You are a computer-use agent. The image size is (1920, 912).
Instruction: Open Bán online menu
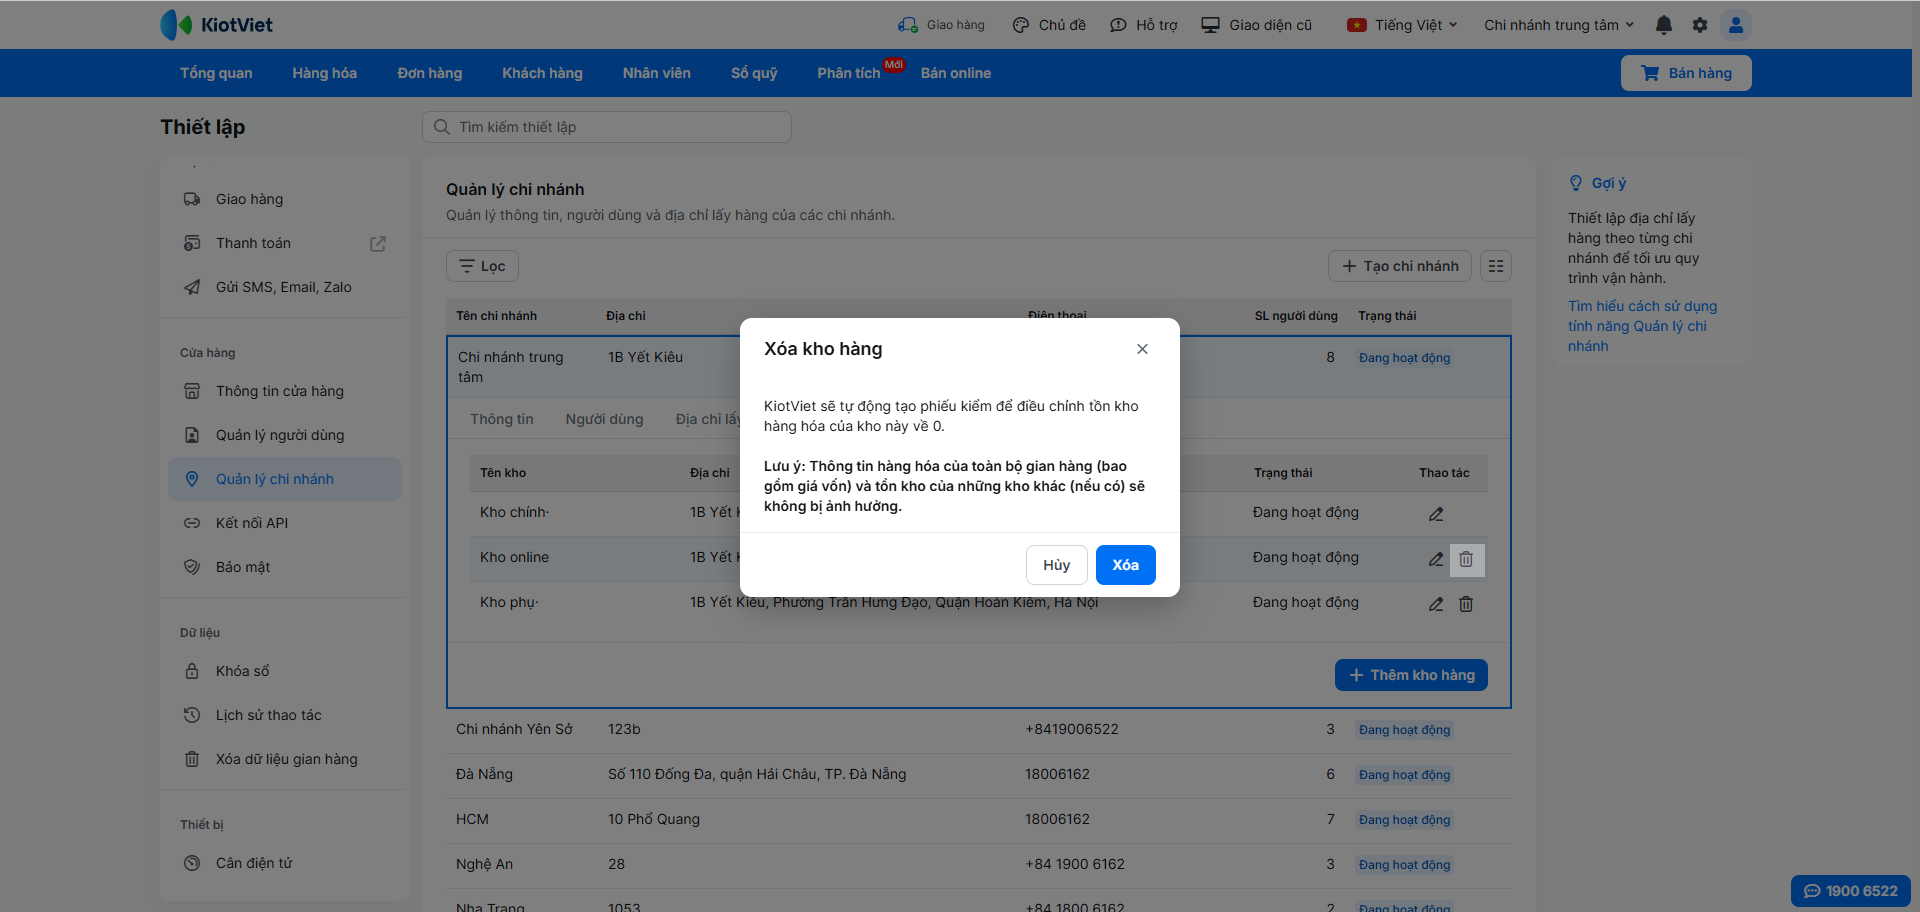956,73
